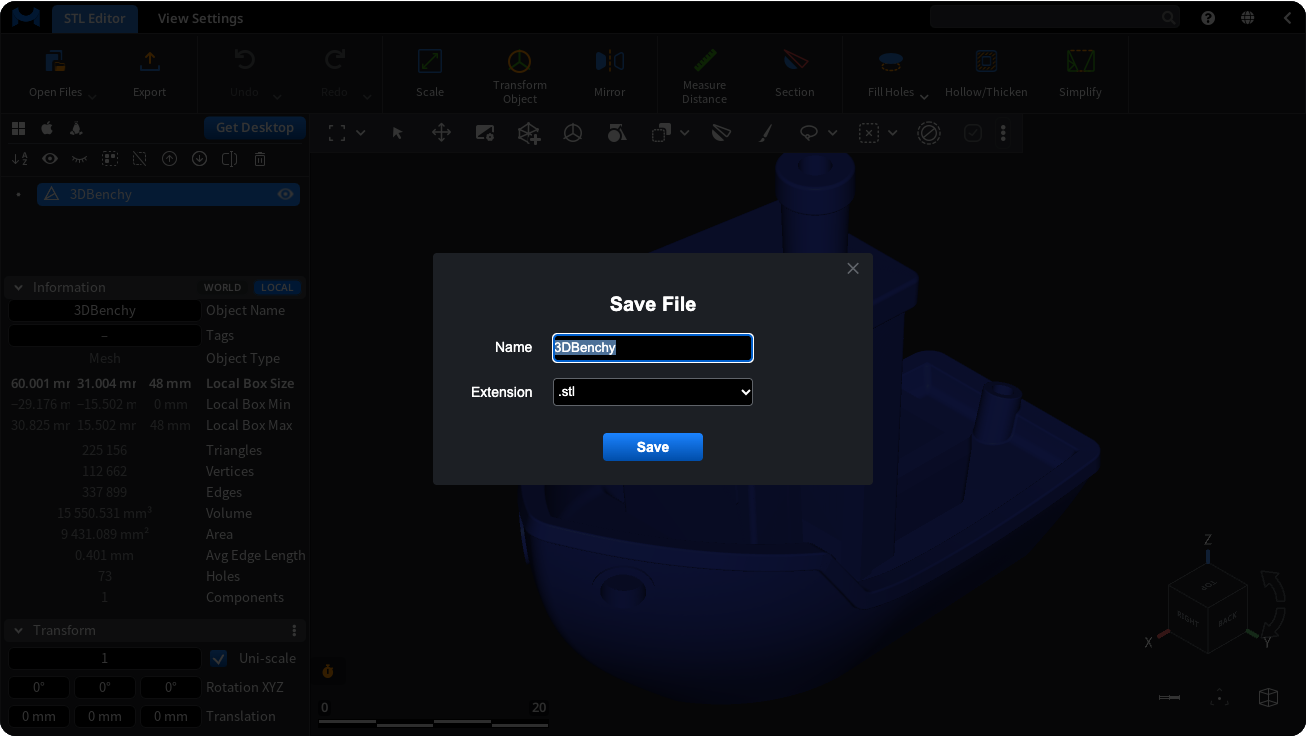Click the A-Z sort icon in the object list

19,159
